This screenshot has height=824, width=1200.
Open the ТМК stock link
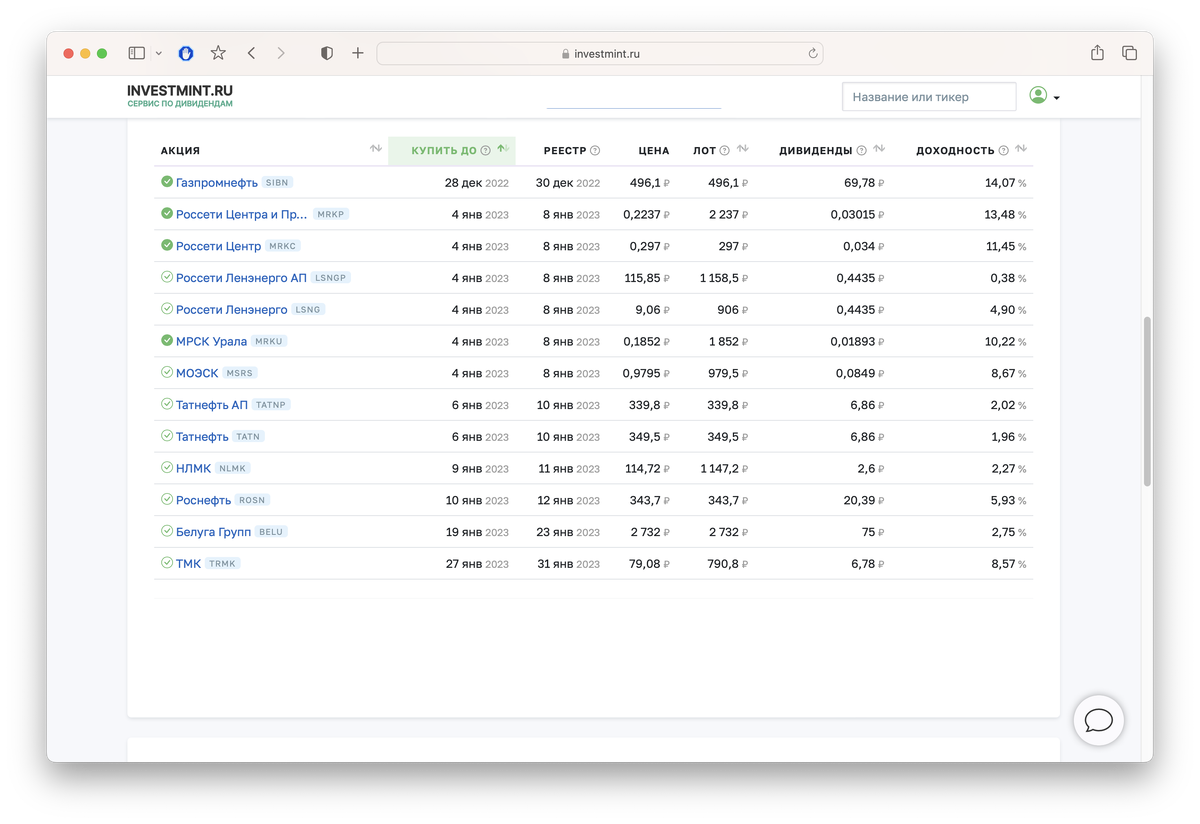coord(188,564)
